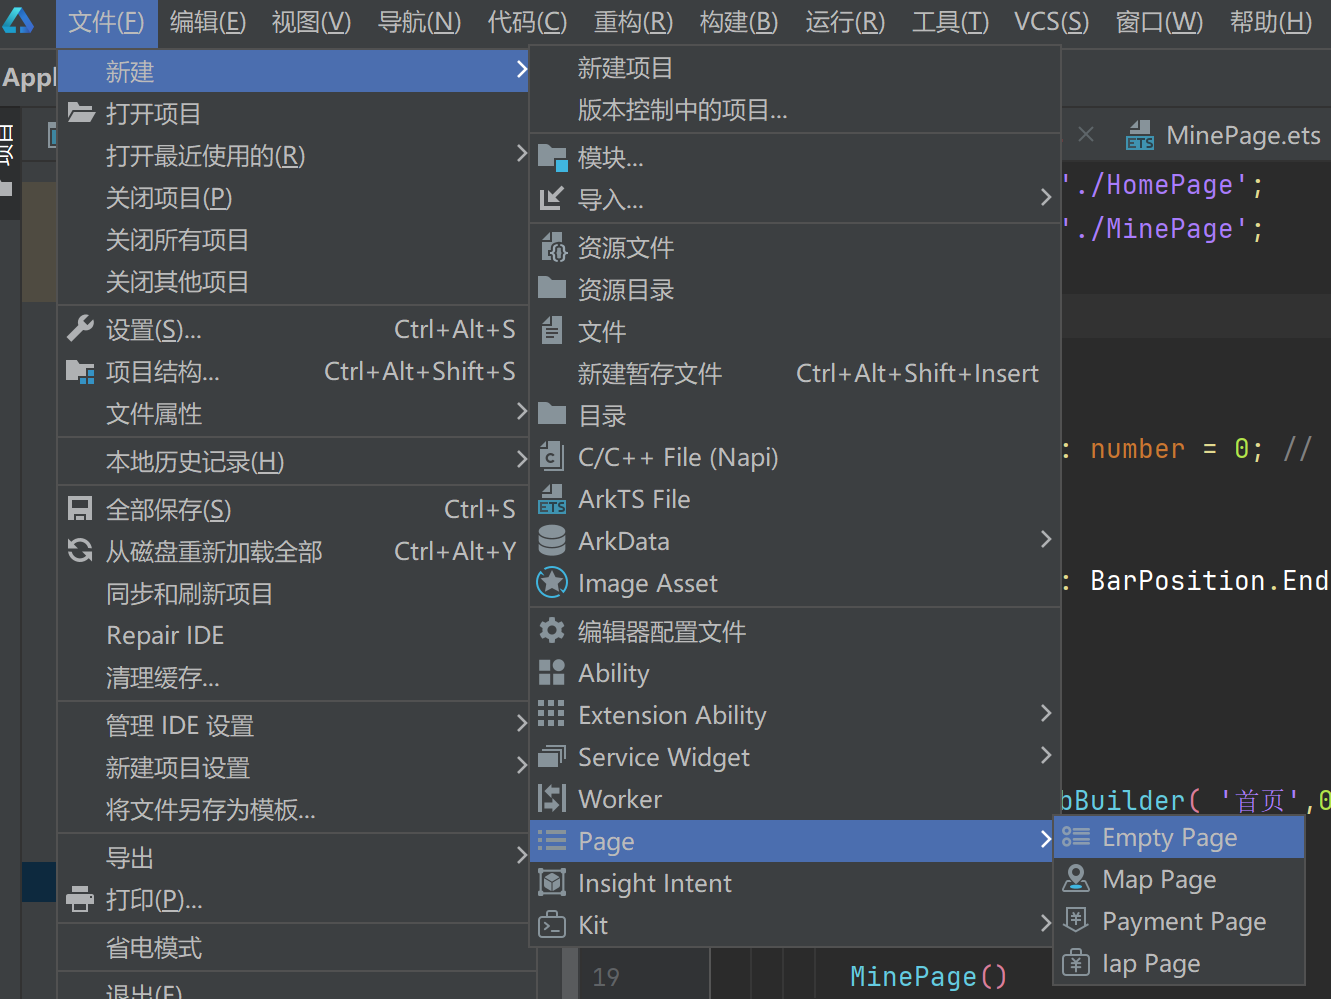Click the print icon
Screen dimensions: 1331x999
coord(80,899)
